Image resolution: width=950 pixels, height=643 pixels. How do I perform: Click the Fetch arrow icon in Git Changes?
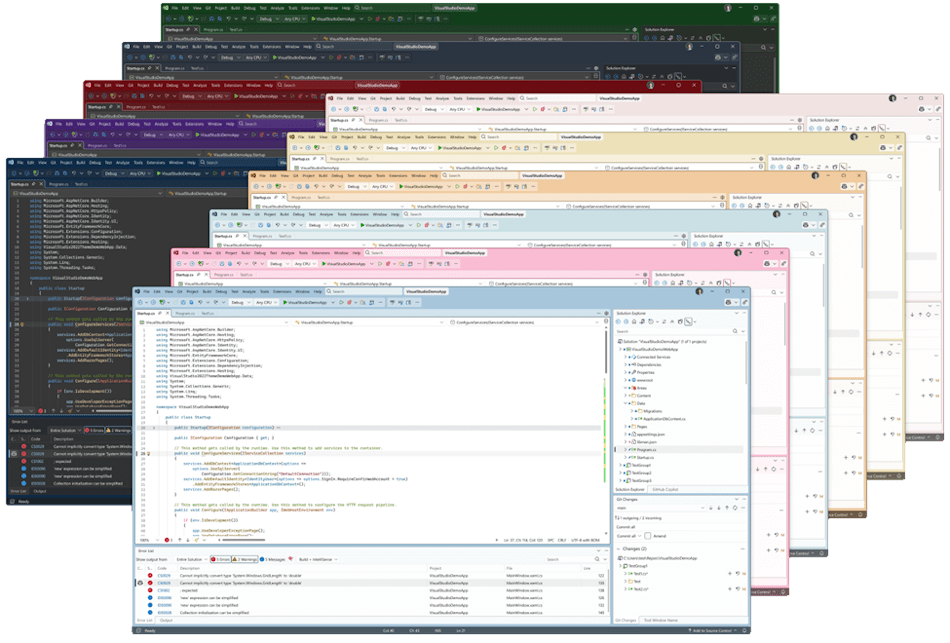(x=710, y=508)
